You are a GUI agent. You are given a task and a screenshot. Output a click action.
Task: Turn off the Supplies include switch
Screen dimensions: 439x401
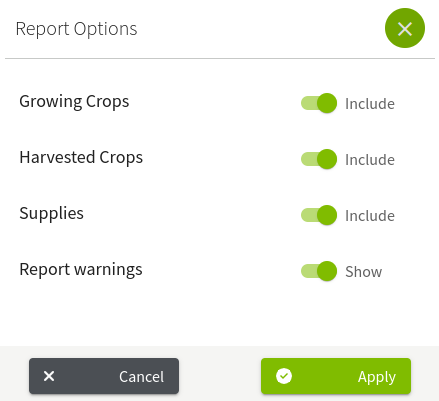[319, 215]
